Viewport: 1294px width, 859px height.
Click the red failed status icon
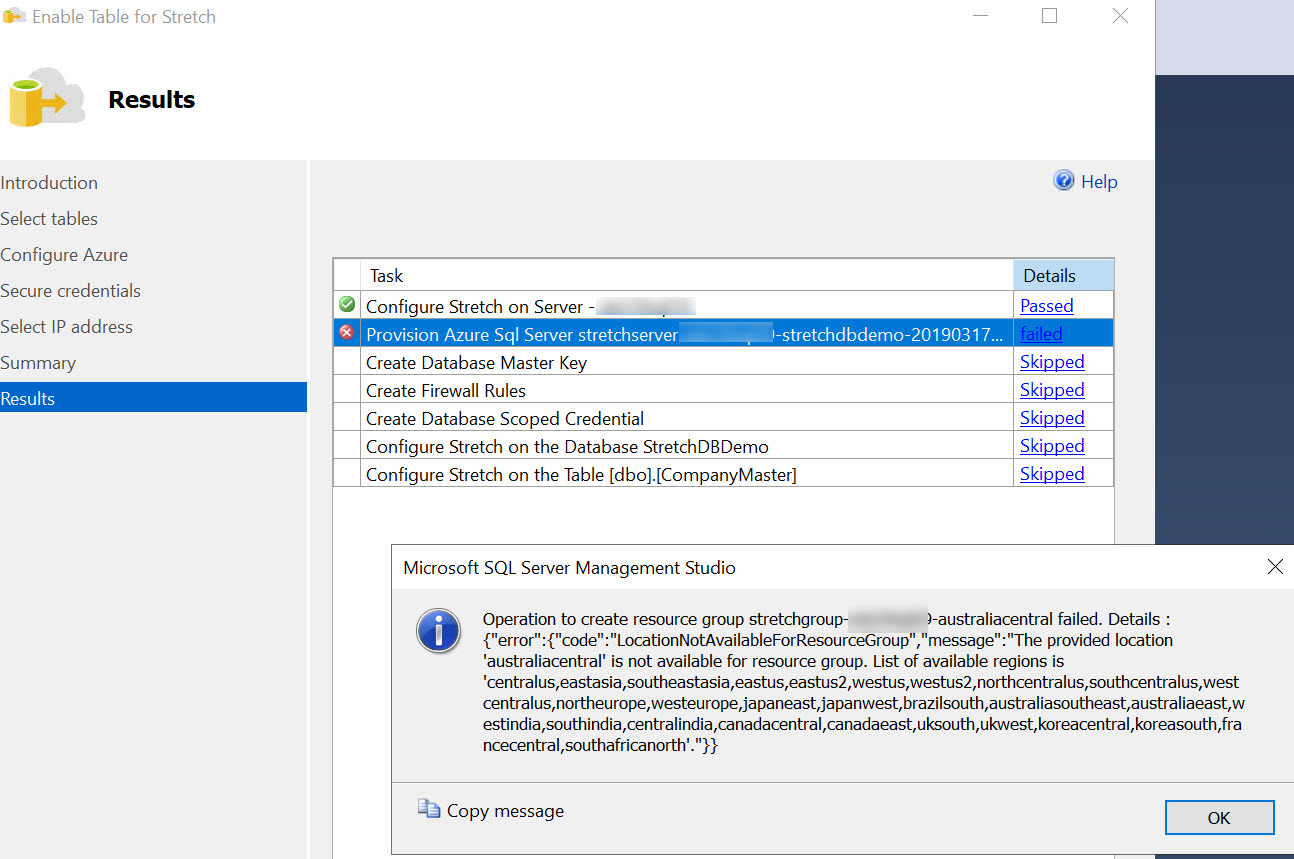click(x=347, y=332)
